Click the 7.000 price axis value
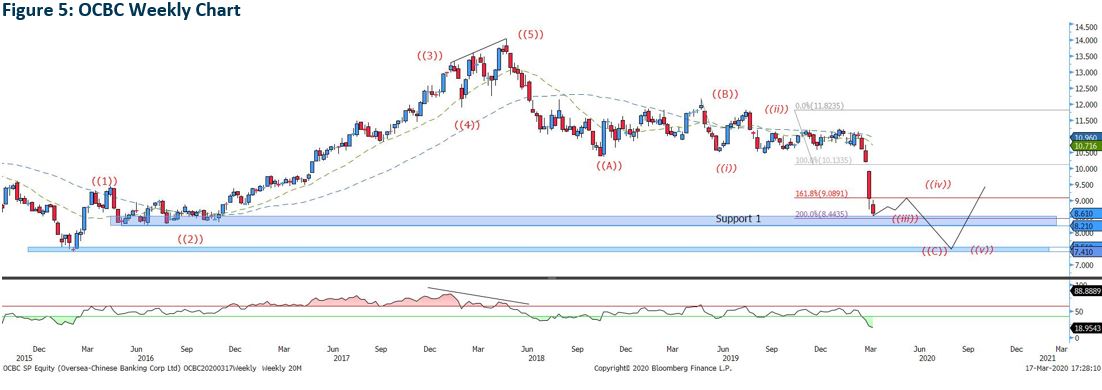Image resolution: width=1102 pixels, height=390 pixels. click(1084, 265)
